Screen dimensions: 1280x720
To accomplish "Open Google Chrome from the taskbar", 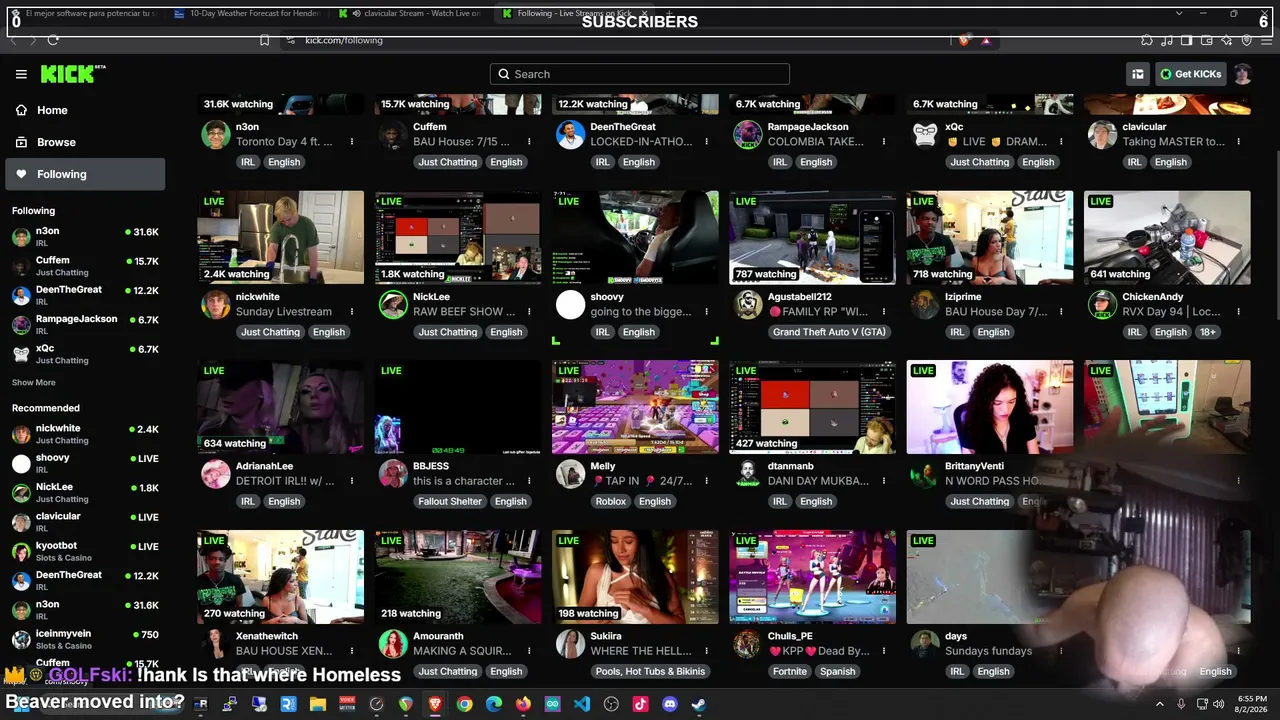I will (x=464, y=704).
